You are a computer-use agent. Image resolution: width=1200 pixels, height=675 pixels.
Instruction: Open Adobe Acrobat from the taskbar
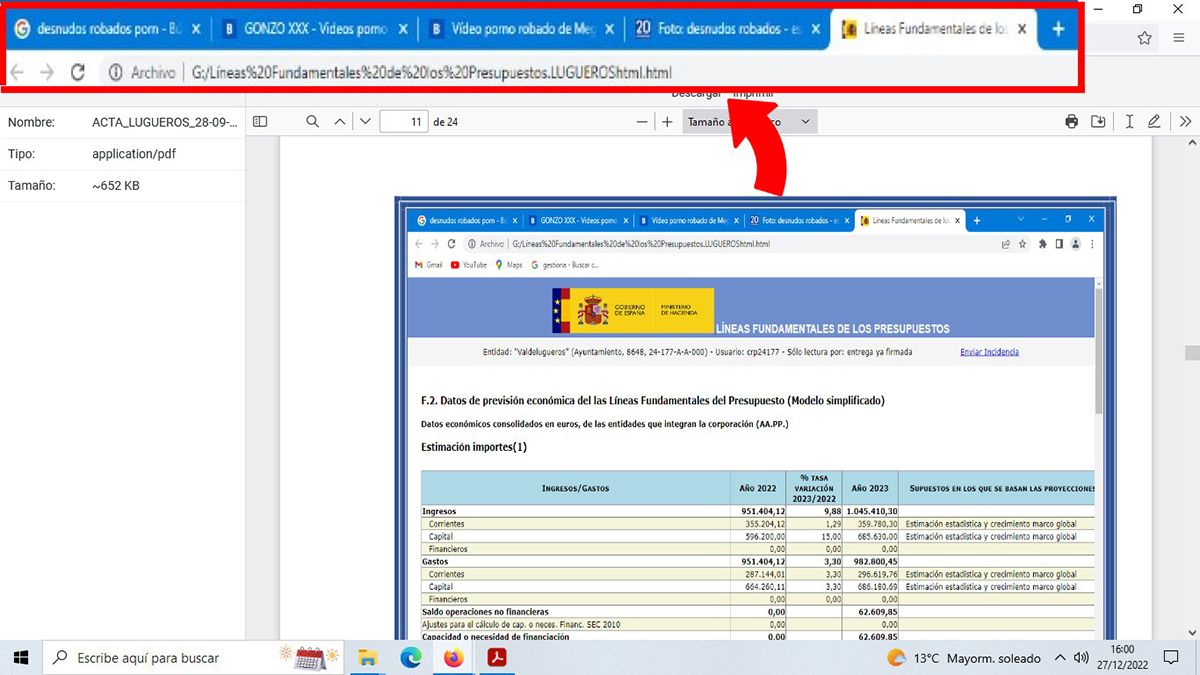(x=497, y=658)
